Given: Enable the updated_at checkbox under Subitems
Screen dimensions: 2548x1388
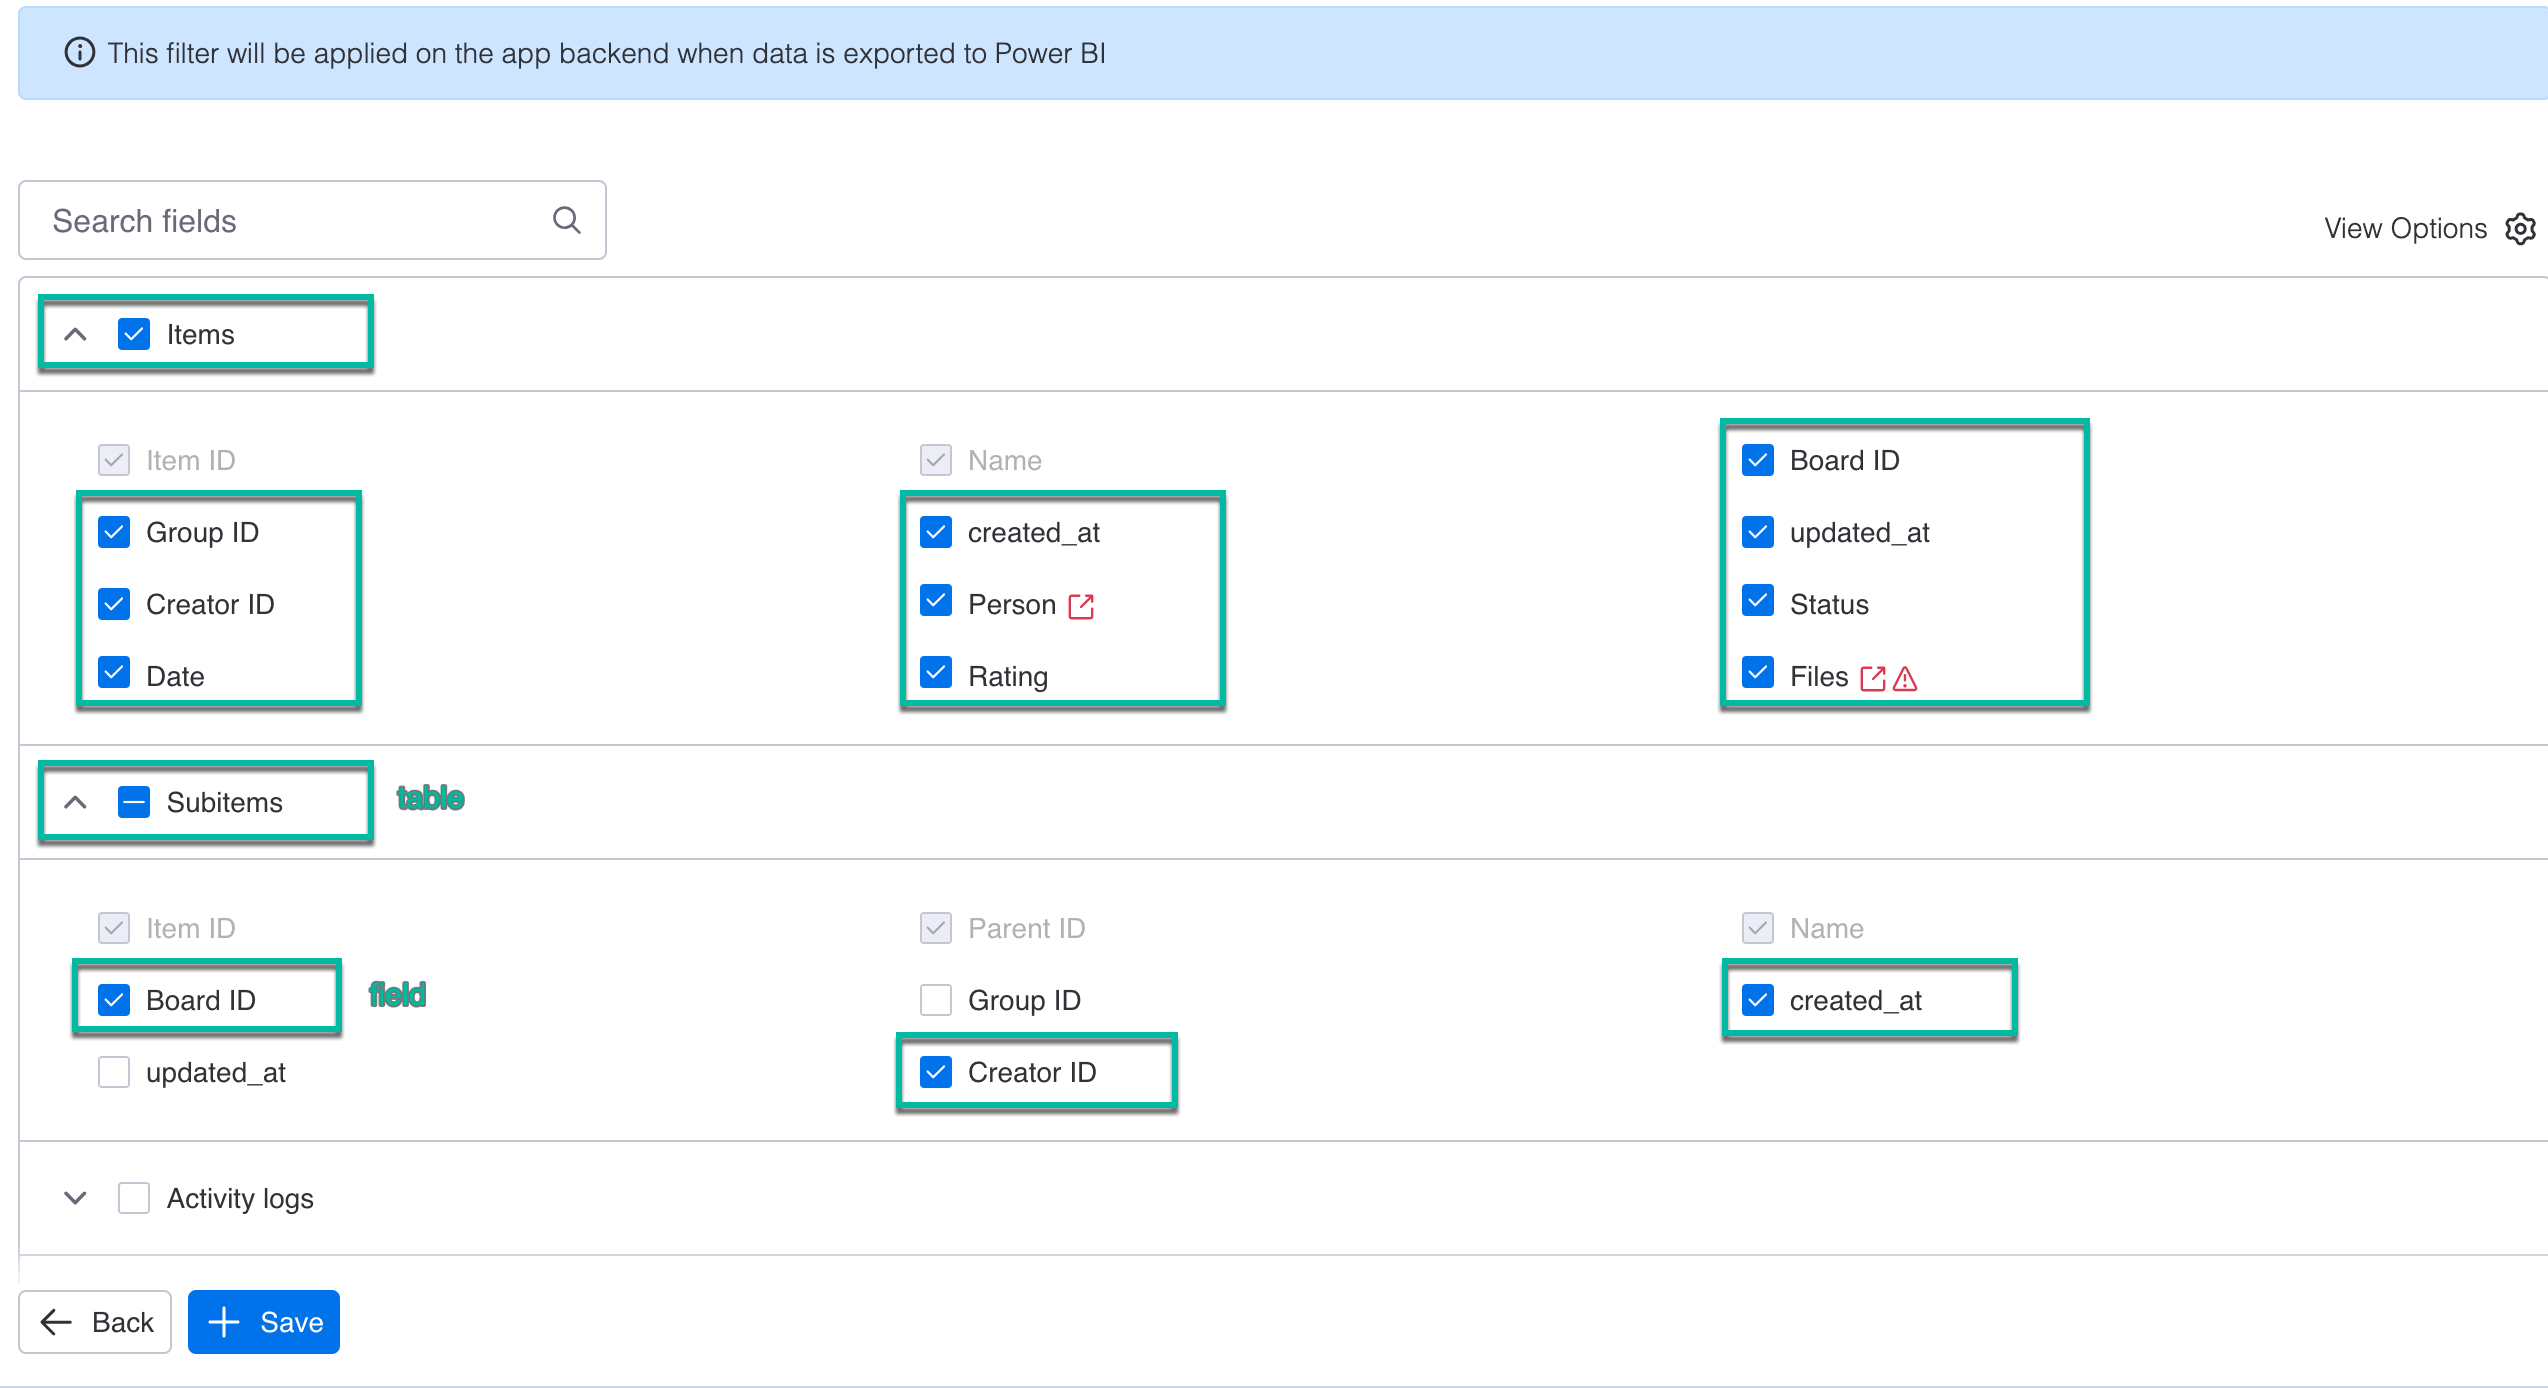Looking at the screenshot, I should pyautogui.click(x=113, y=1071).
